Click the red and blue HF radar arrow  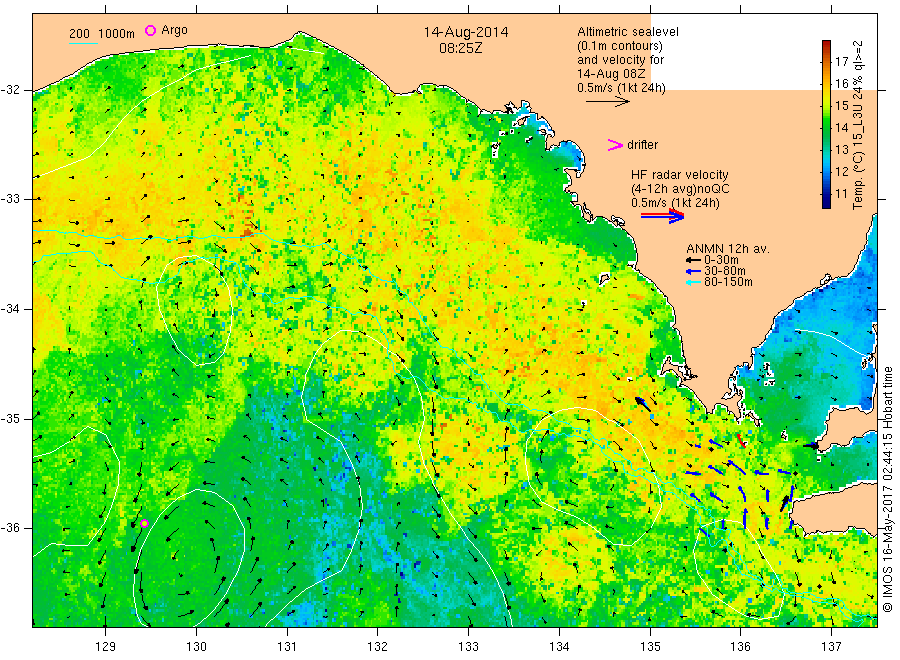pos(662,216)
